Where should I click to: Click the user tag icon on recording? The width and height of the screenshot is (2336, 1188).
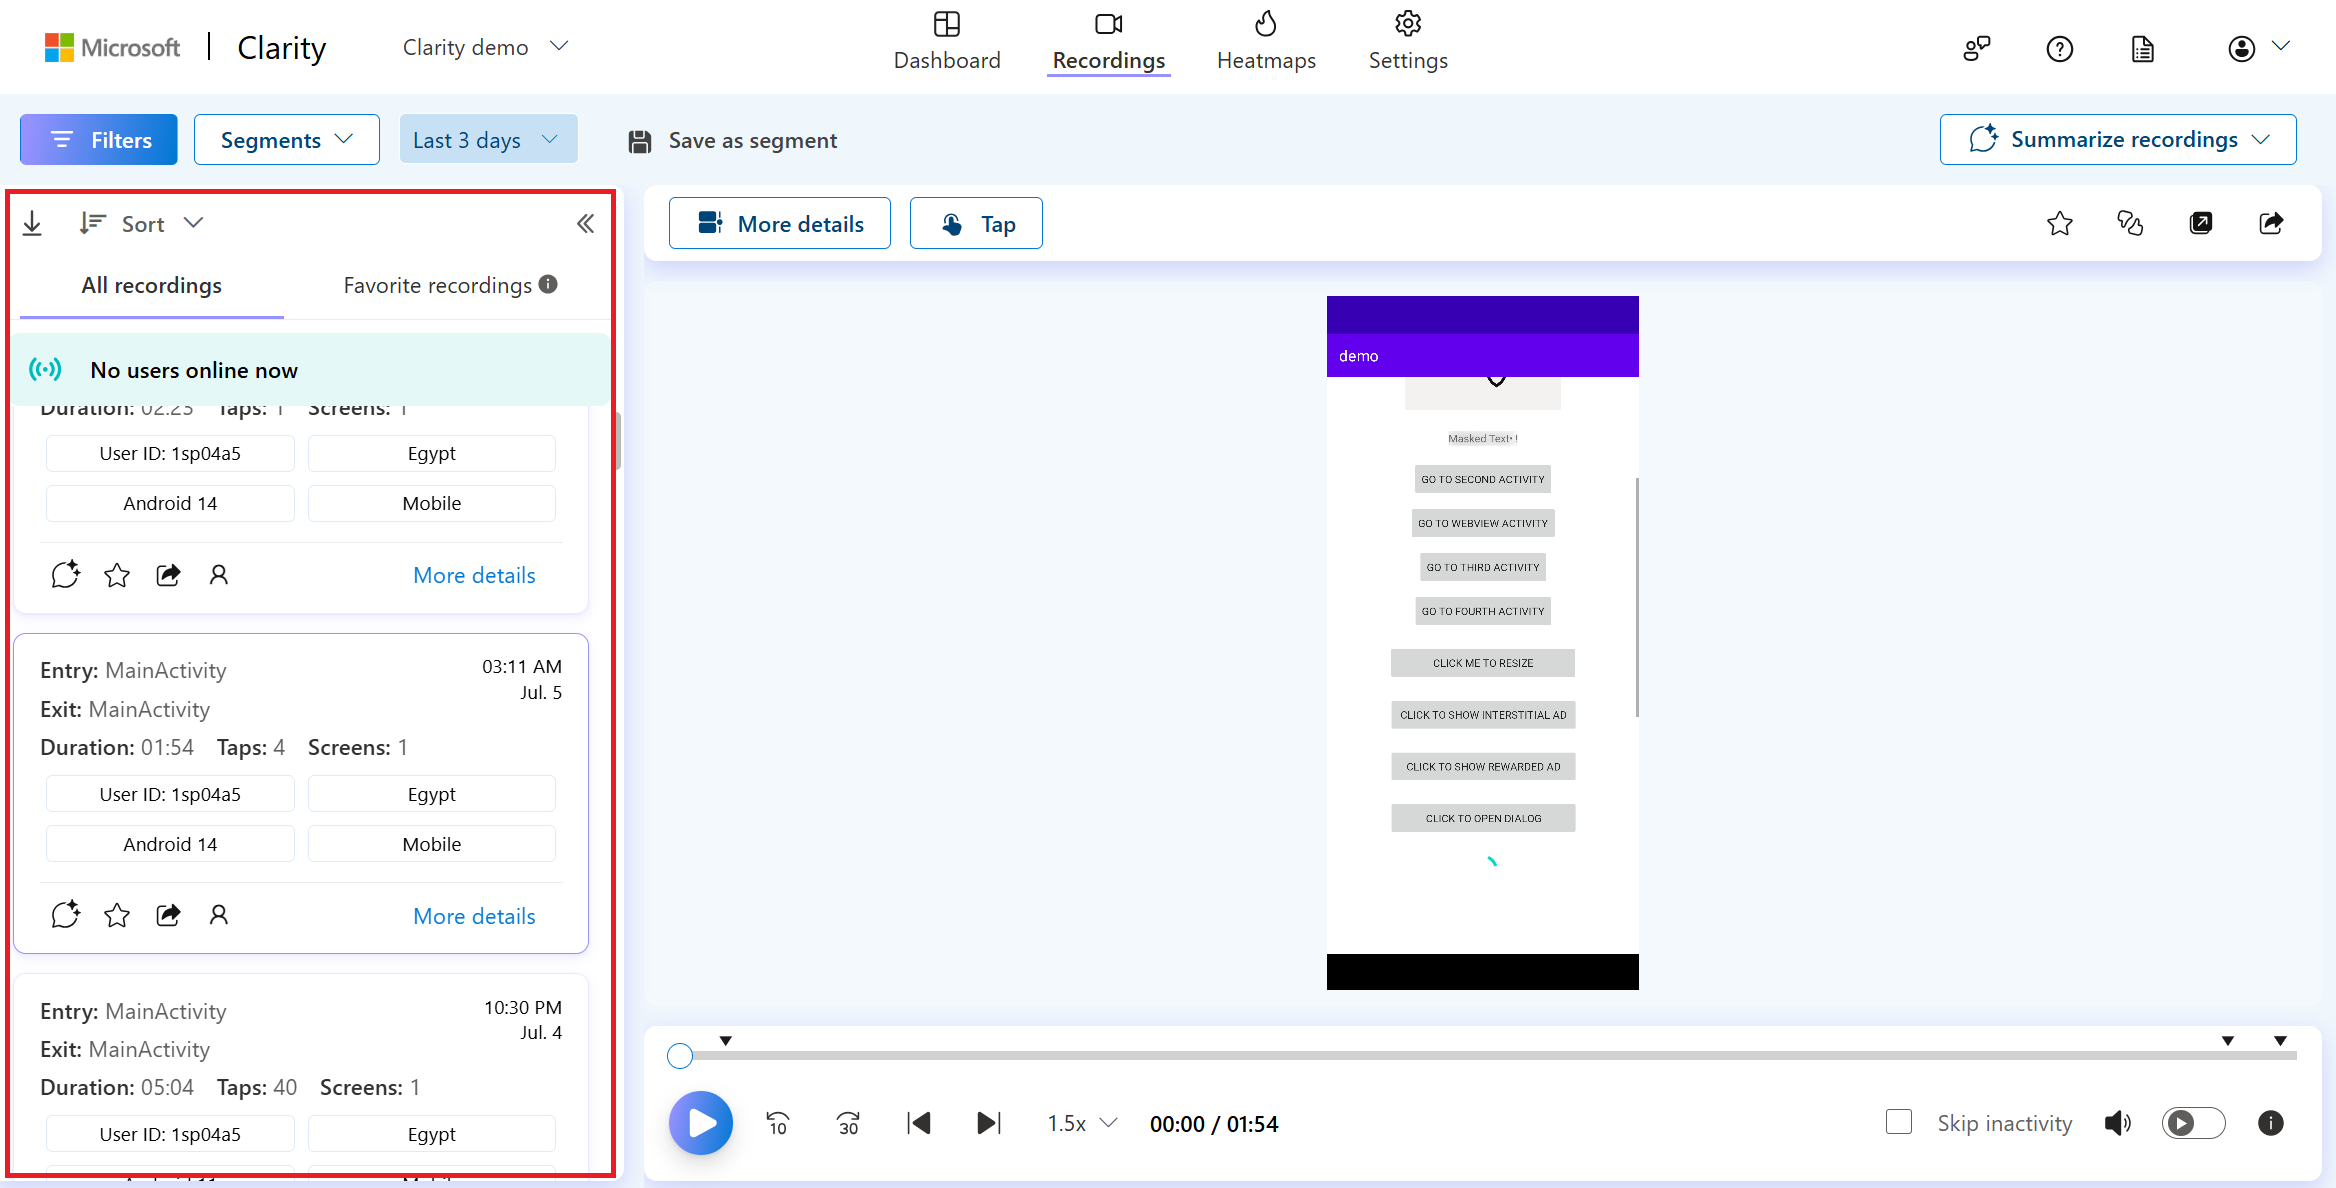(x=218, y=915)
